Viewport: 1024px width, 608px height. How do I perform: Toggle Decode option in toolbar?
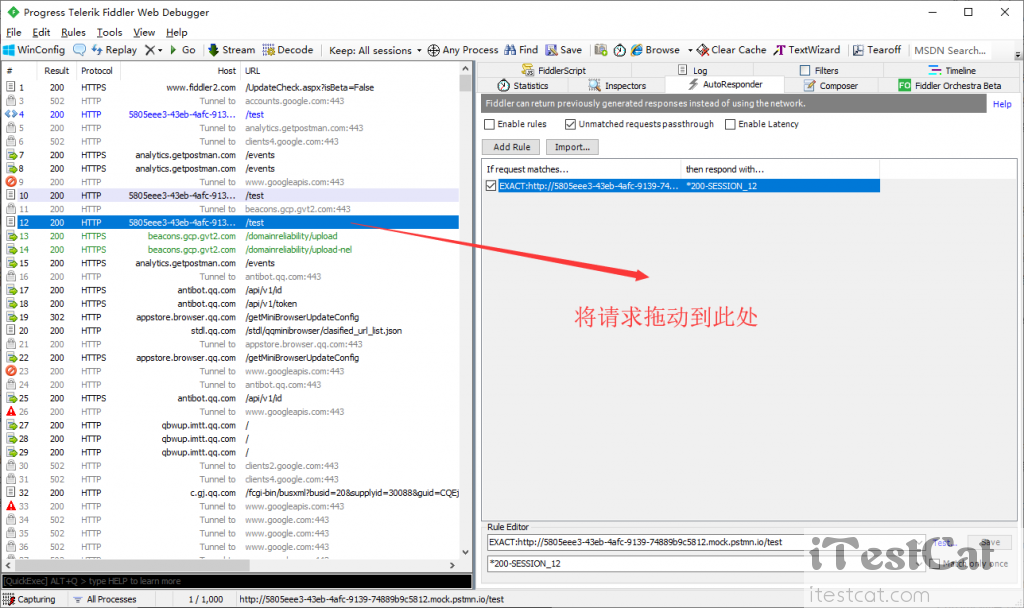click(288, 50)
